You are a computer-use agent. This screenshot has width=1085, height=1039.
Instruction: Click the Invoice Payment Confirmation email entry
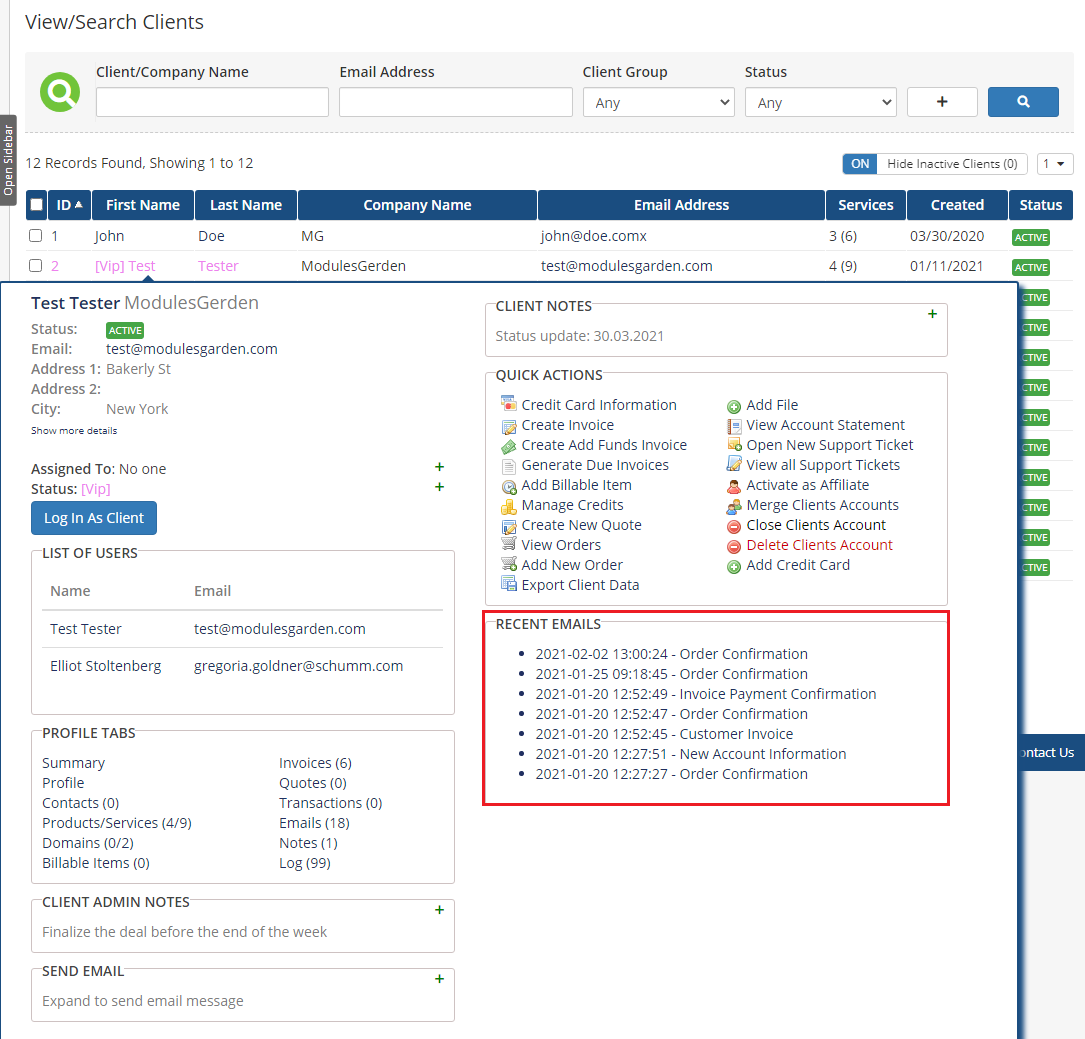pyautogui.click(x=706, y=694)
